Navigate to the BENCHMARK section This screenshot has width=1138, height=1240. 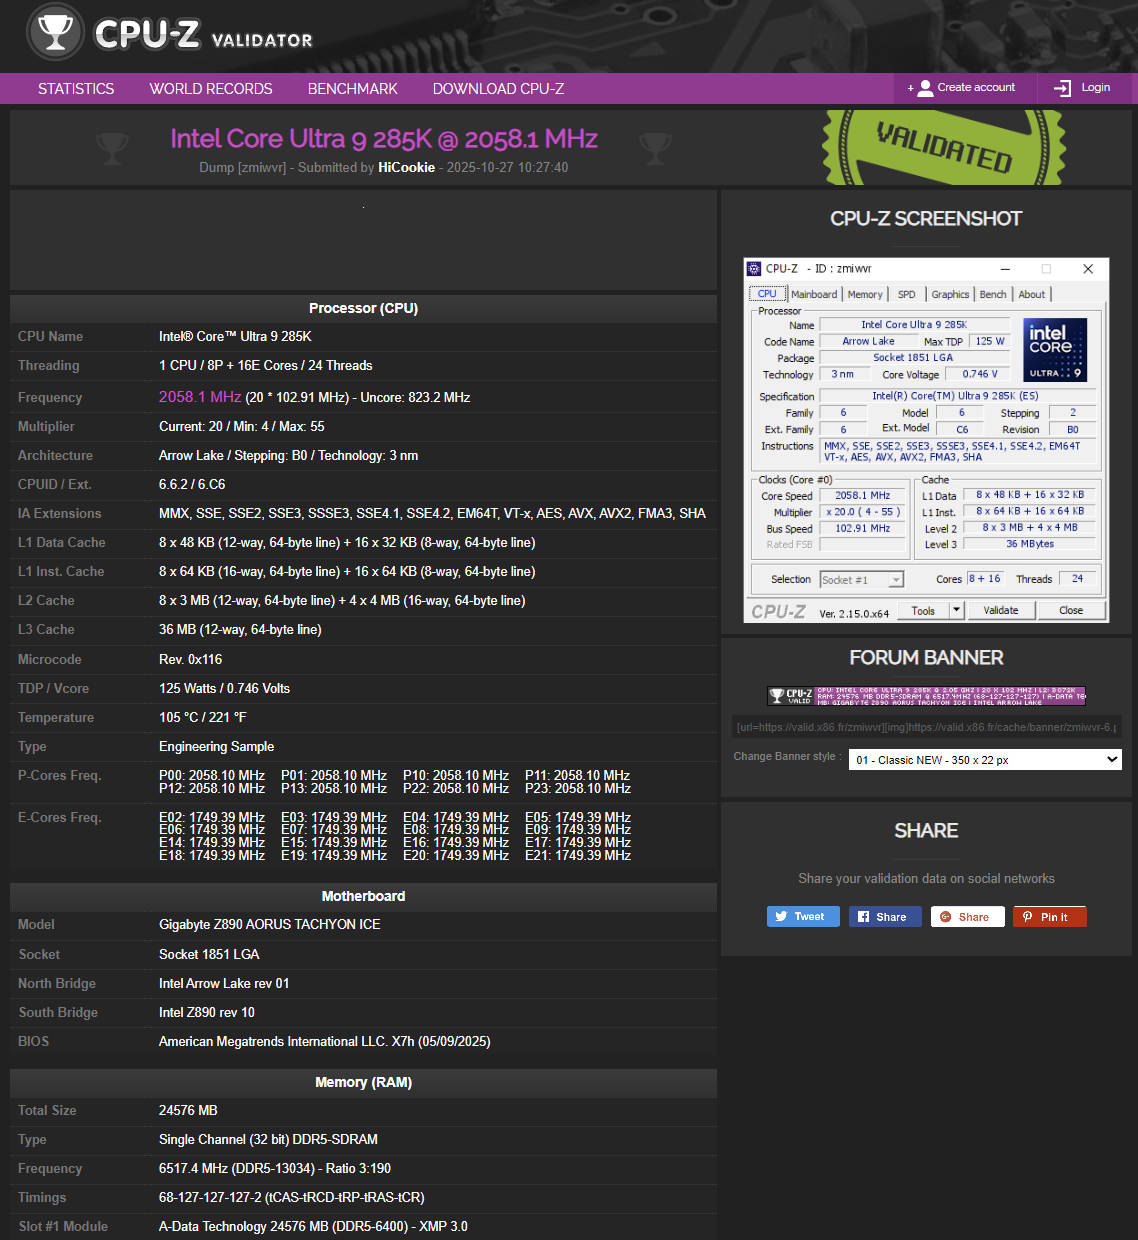(x=352, y=89)
